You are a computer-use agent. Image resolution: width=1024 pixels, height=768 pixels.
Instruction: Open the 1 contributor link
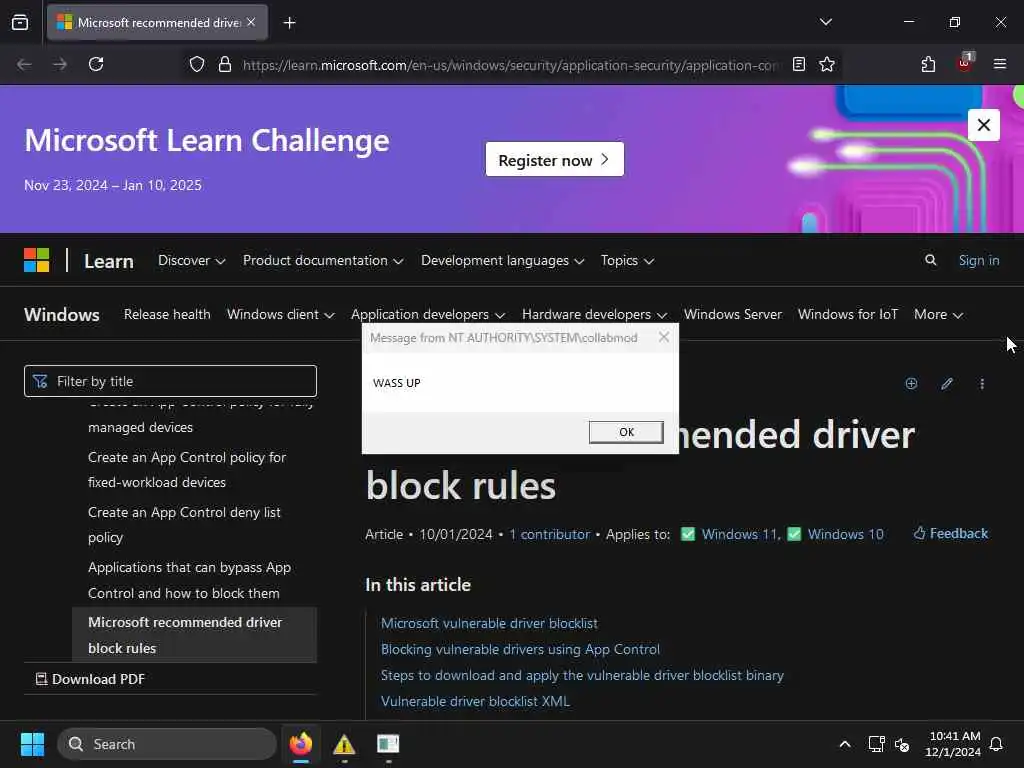[x=549, y=534]
